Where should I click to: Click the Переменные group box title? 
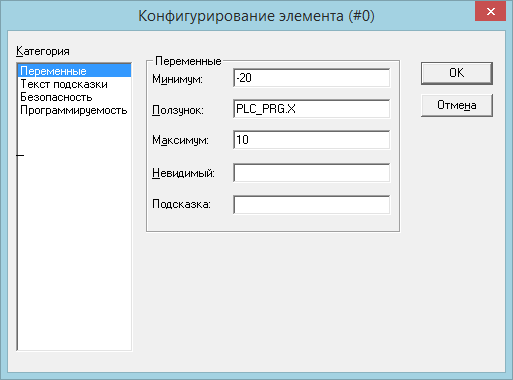pyautogui.click(x=188, y=61)
